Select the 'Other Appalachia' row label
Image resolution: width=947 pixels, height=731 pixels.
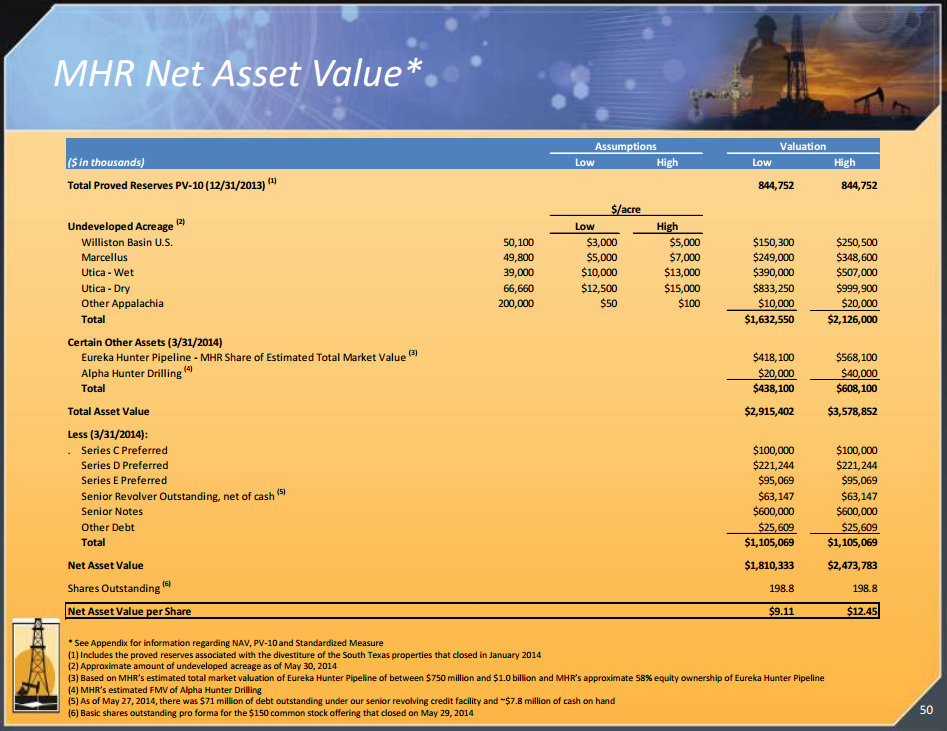122,304
